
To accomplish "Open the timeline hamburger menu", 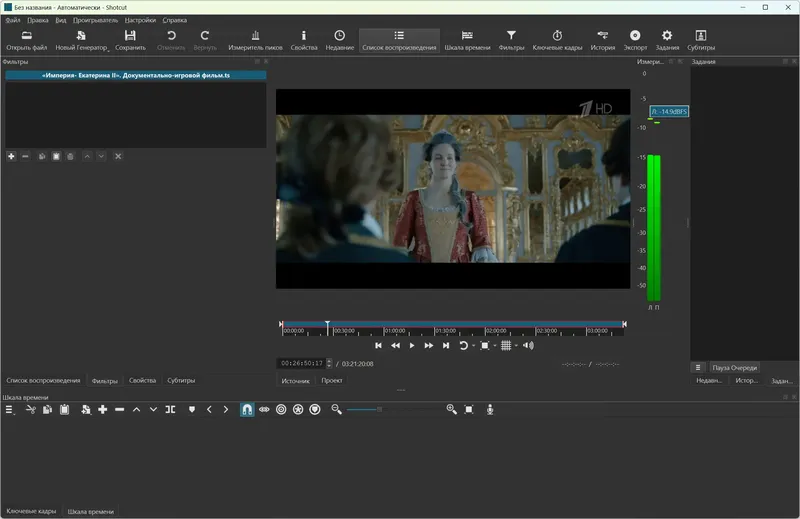I will coord(10,409).
